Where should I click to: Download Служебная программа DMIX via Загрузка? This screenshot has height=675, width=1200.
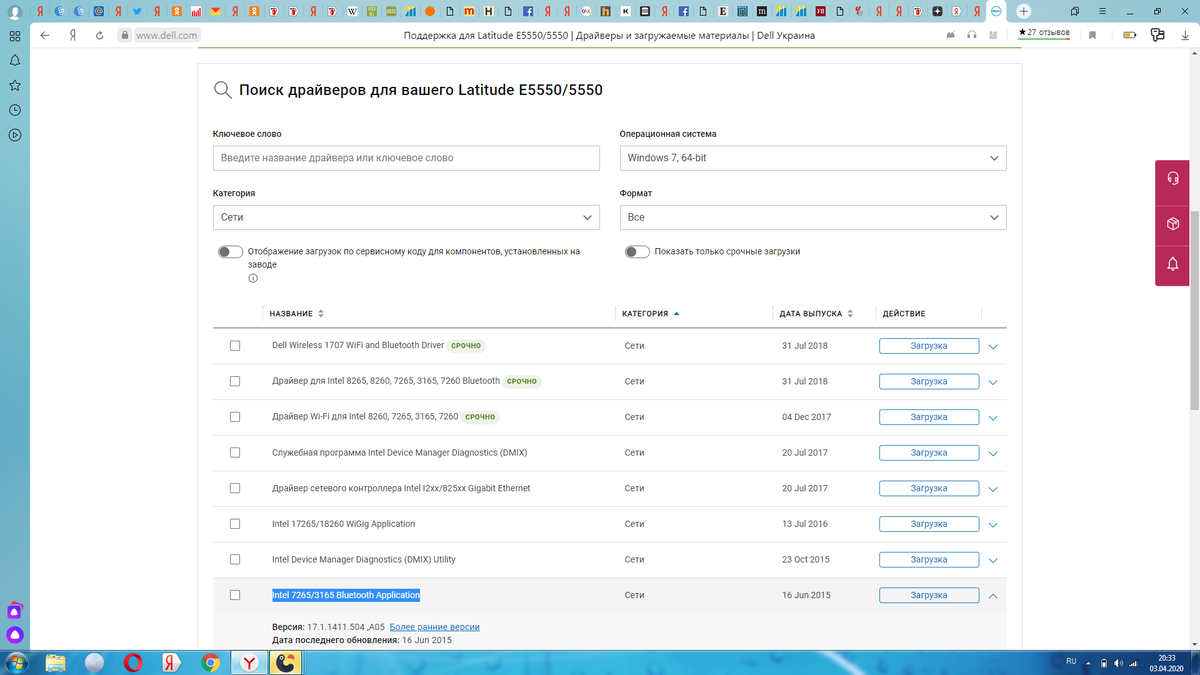(x=929, y=453)
